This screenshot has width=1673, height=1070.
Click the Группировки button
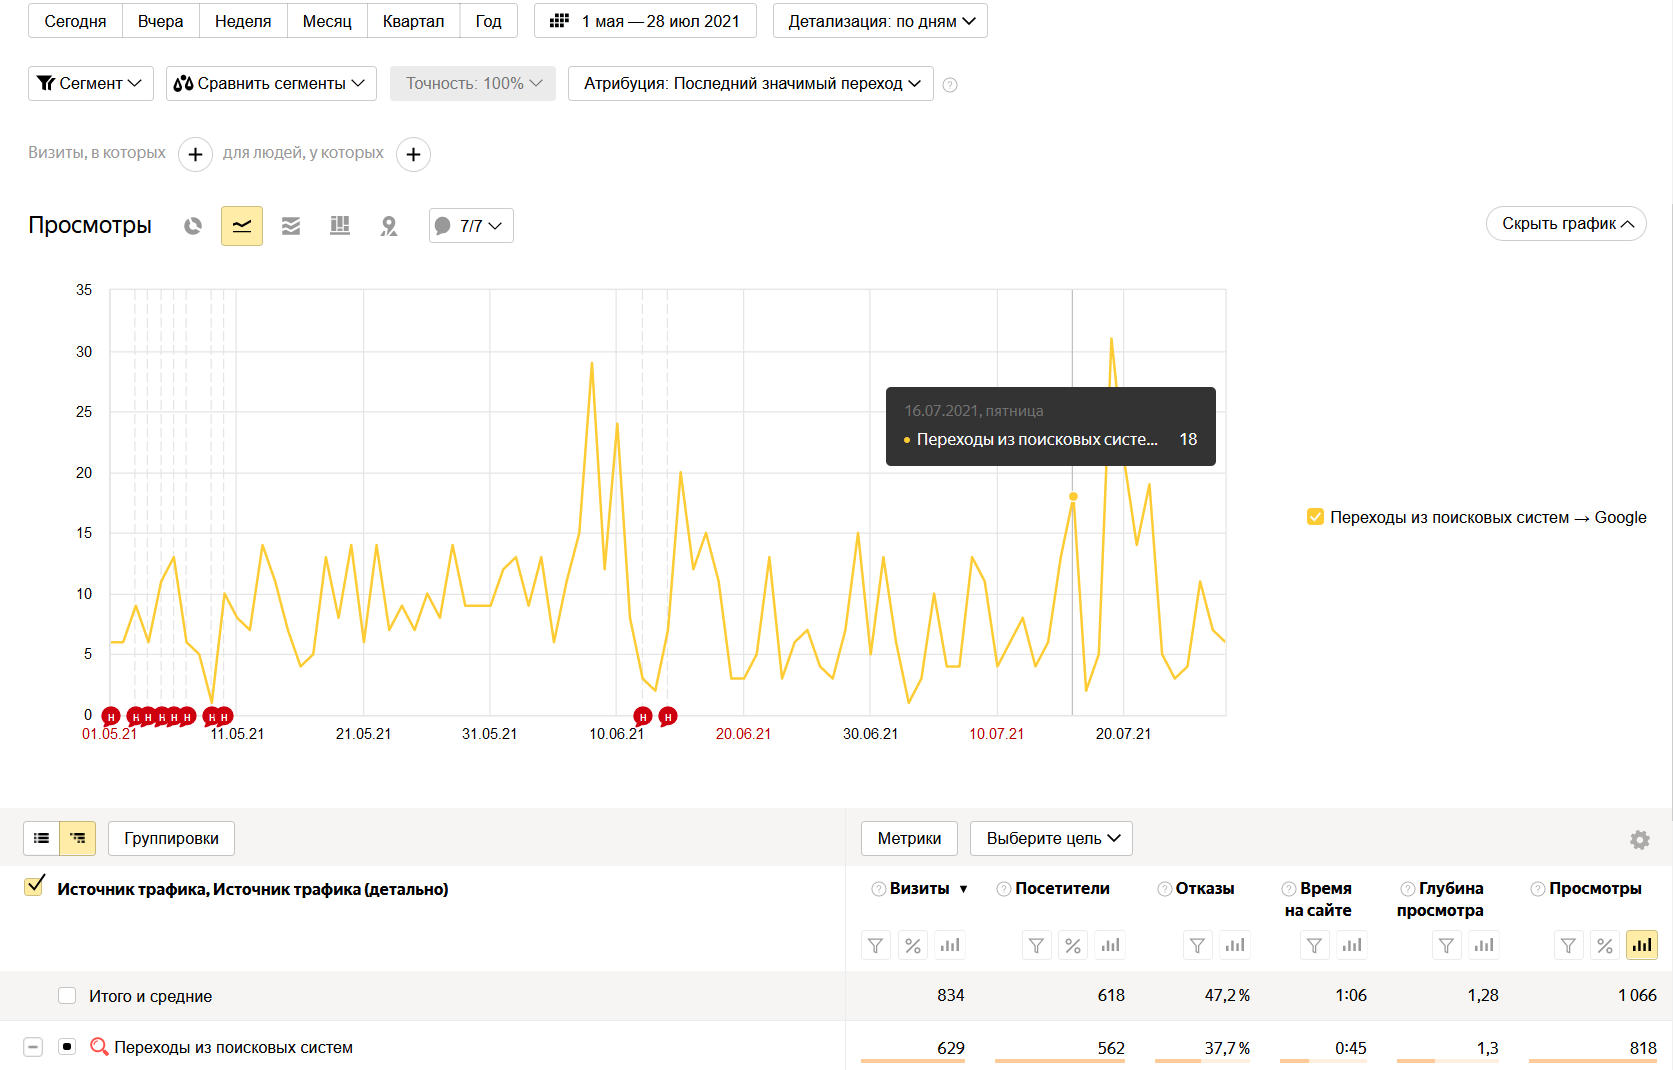pyautogui.click(x=171, y=838)
